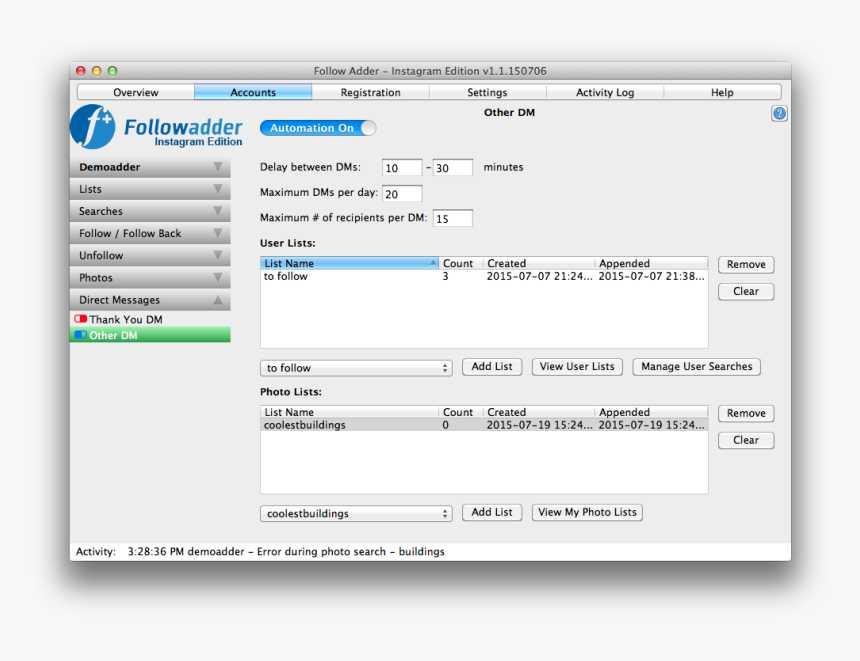Image resolution: width=860 pixels, height=661 pixels.
Task: Expand the Unfollow sidebar section
Action: click(150, 256)
